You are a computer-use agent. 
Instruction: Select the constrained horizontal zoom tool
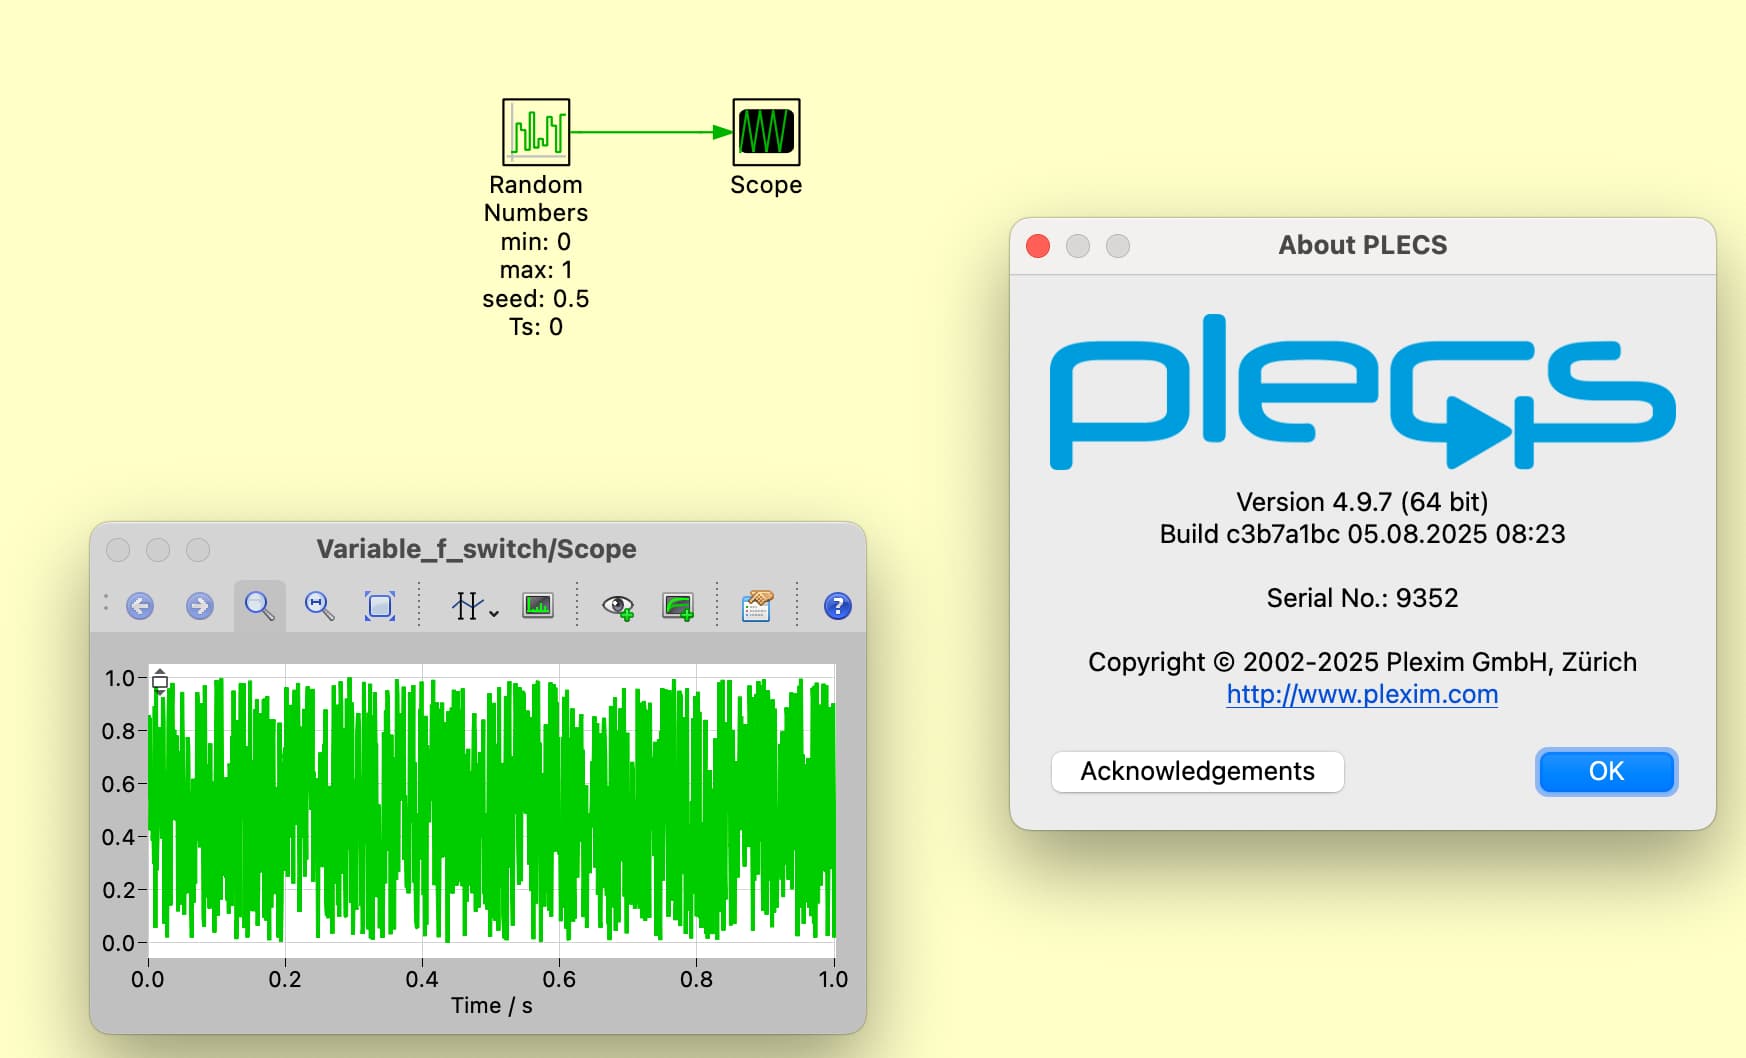click(x=320, y=606)
